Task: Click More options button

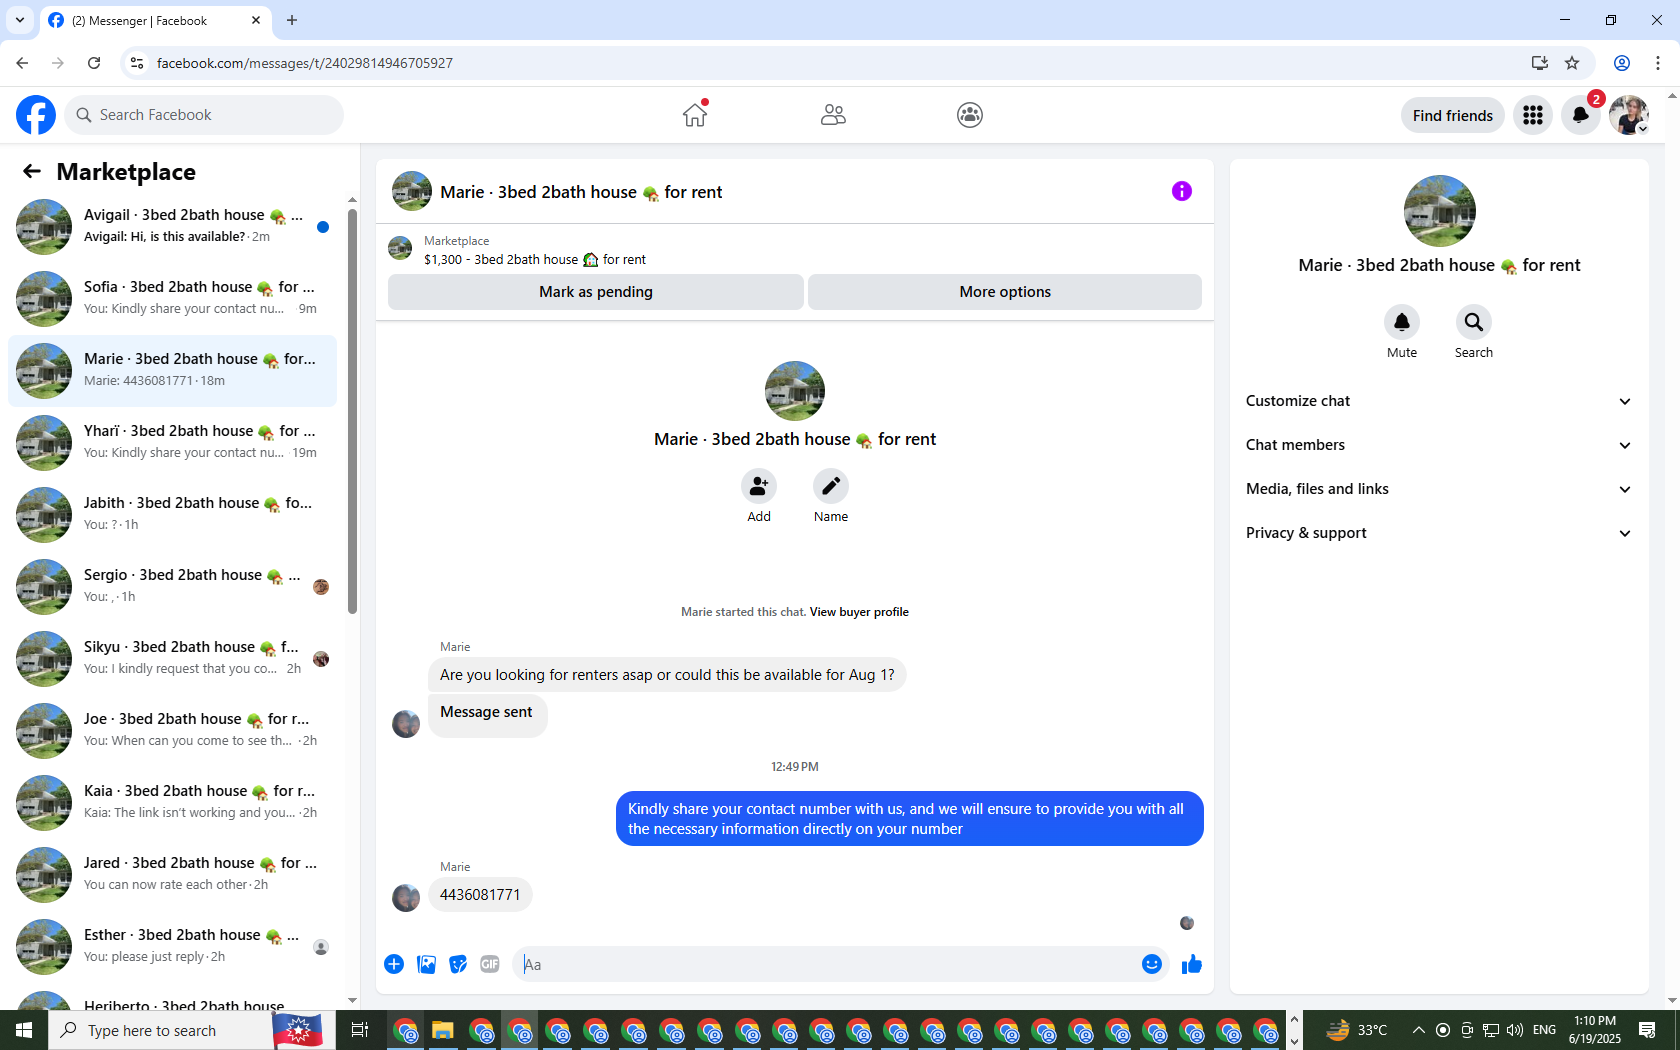Action: pos(1005,292)
